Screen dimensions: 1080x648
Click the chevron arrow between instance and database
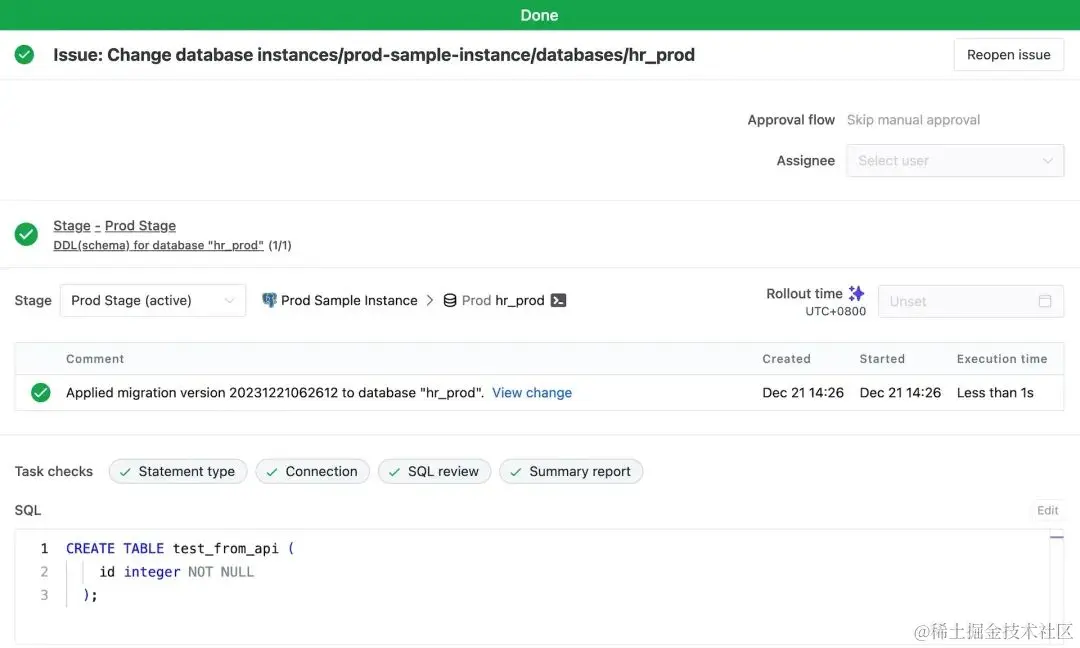(430, 300)
